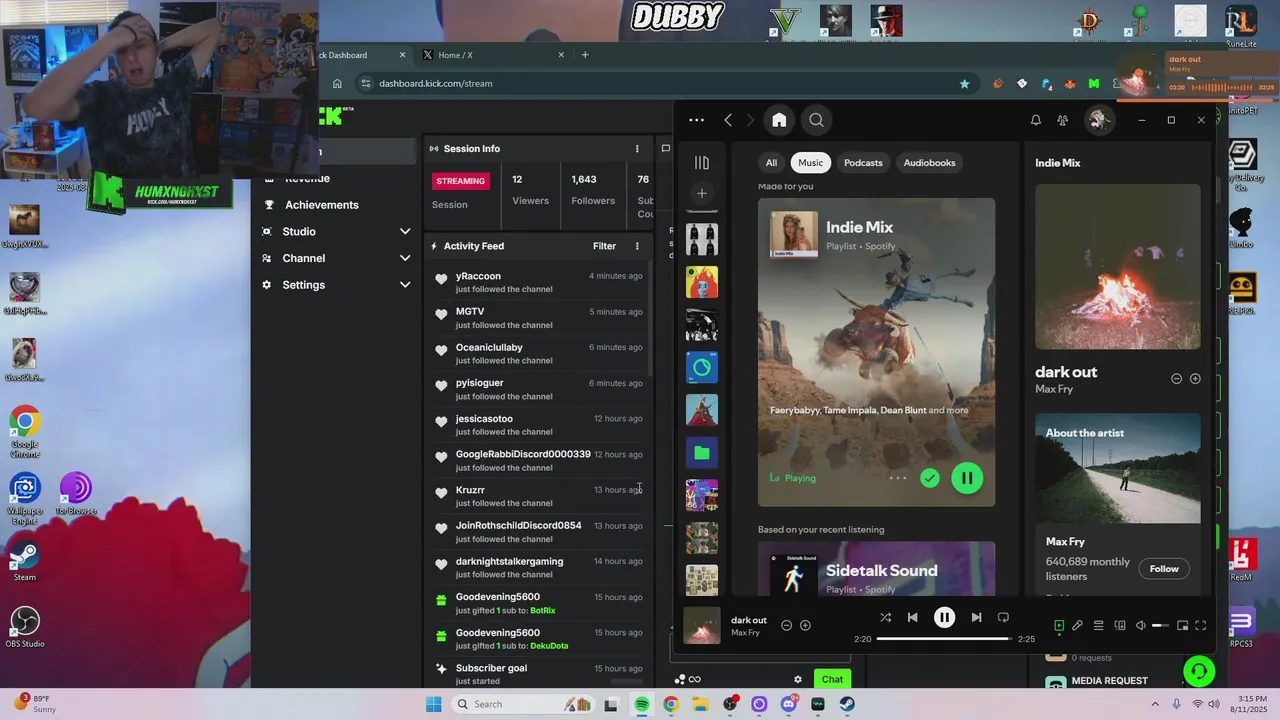The width and height of the screenshot is (1280, 720).
Task: Click taskbar Search box
Action: pos(521,704)
